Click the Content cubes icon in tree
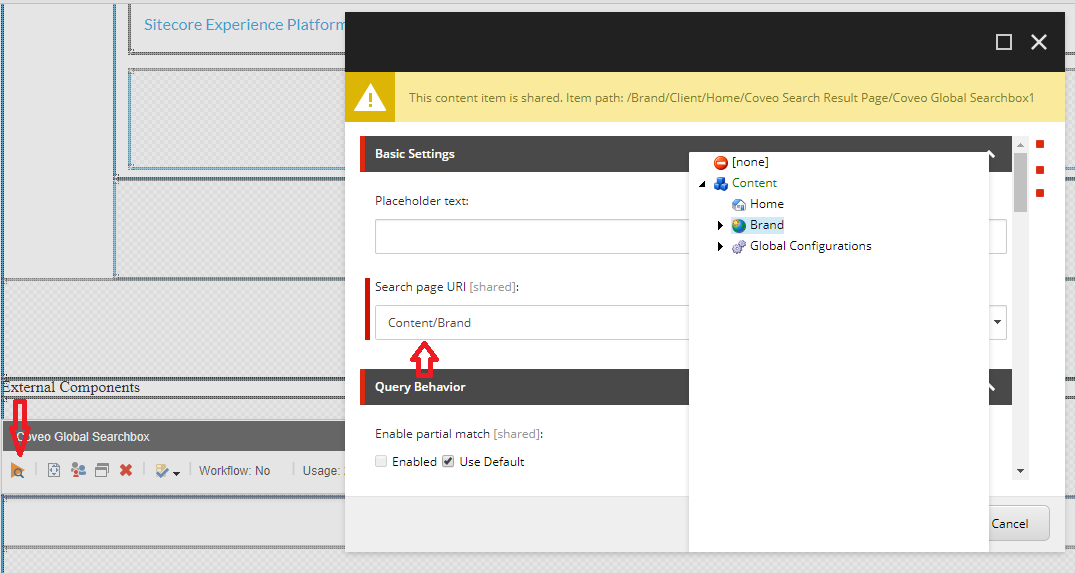Screen dimensions: 1075x573 [721, 184]
